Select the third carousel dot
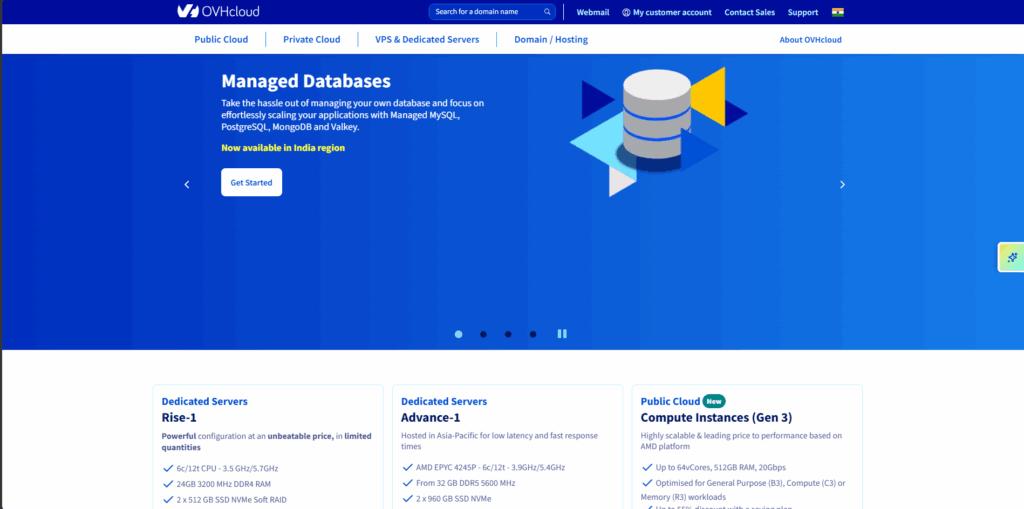This screenshot has height=509, width=1024. click(508, 334)
